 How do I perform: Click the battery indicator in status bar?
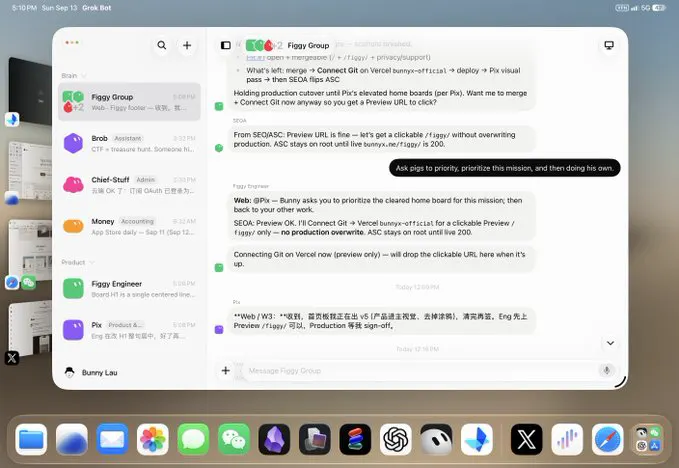click(x=659, y=8)
